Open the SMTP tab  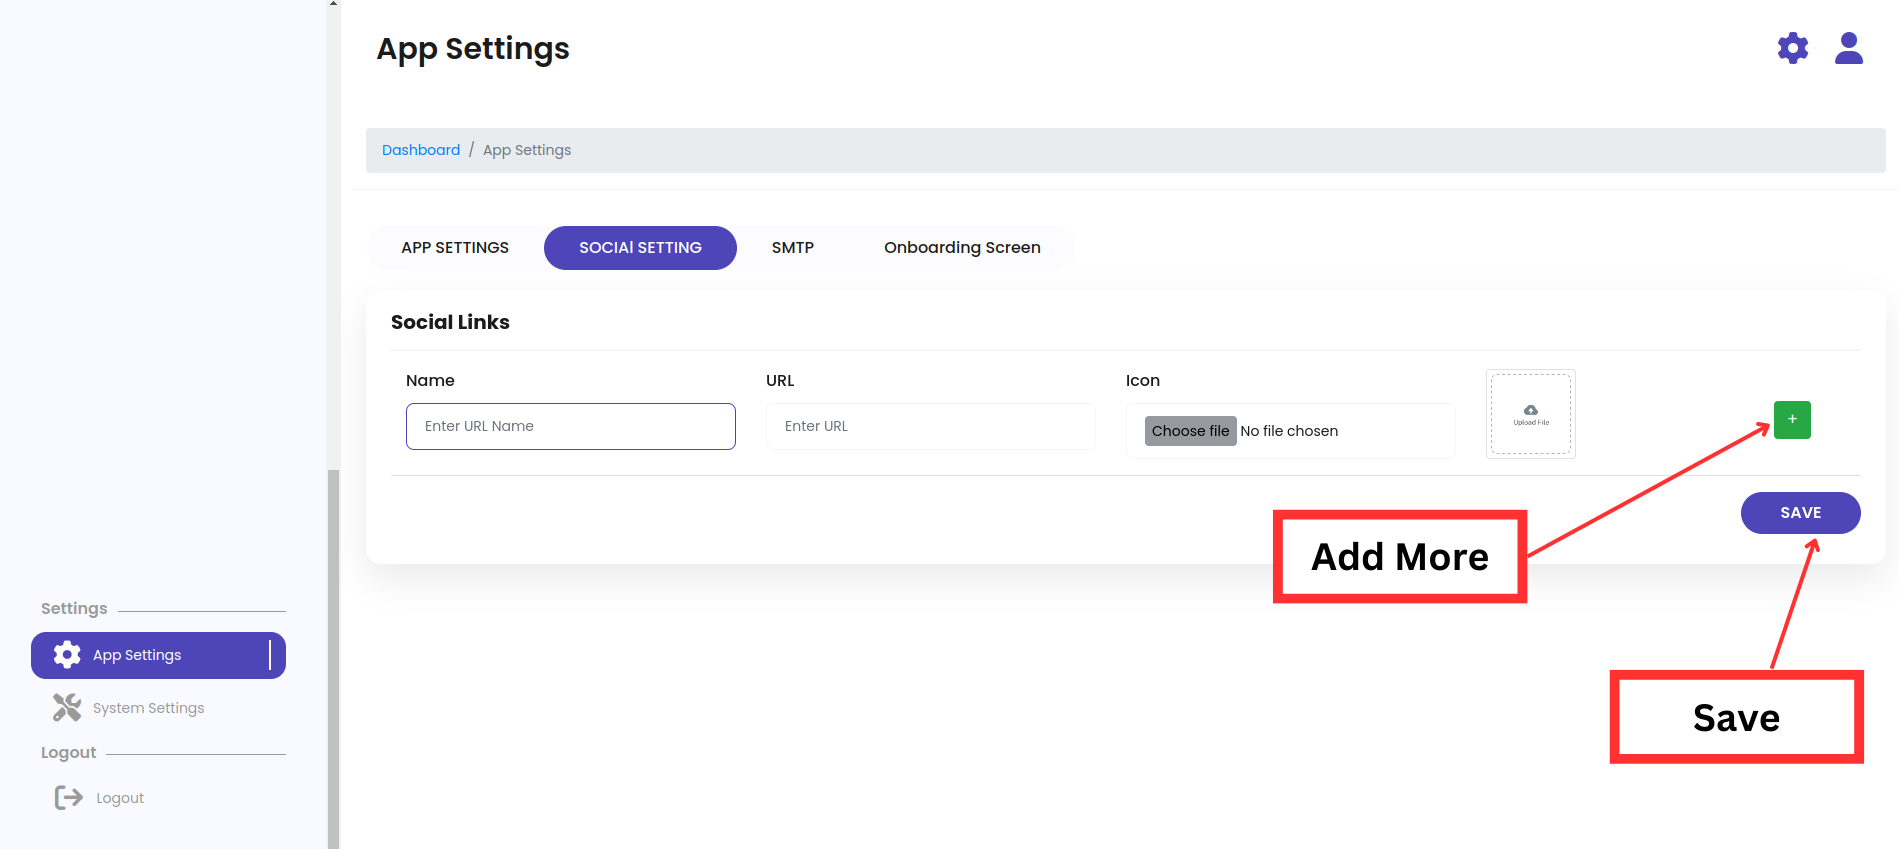pos(792,248)
